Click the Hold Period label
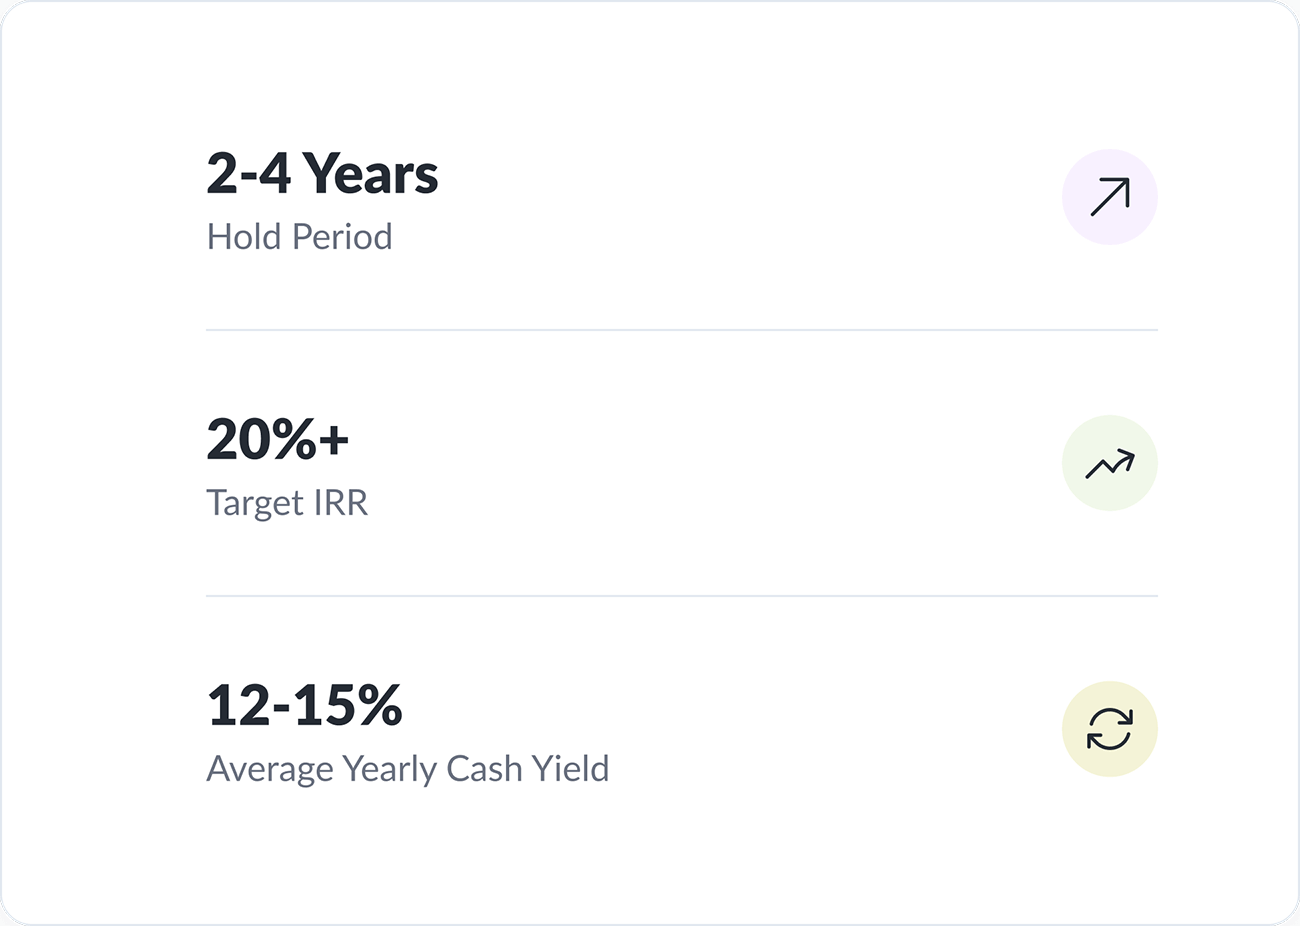 [x=299, y=237]
